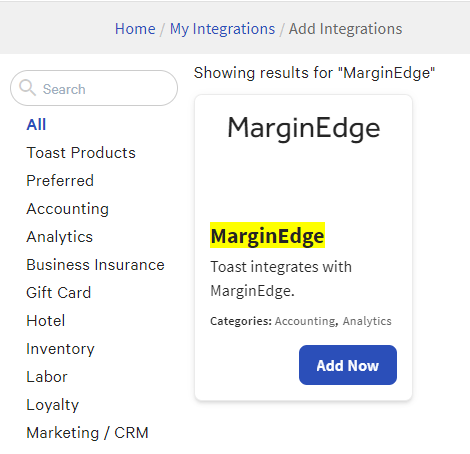Screen dimensions: 470x454
Task: Click the search magnifier icon
Action: (27, 88)
